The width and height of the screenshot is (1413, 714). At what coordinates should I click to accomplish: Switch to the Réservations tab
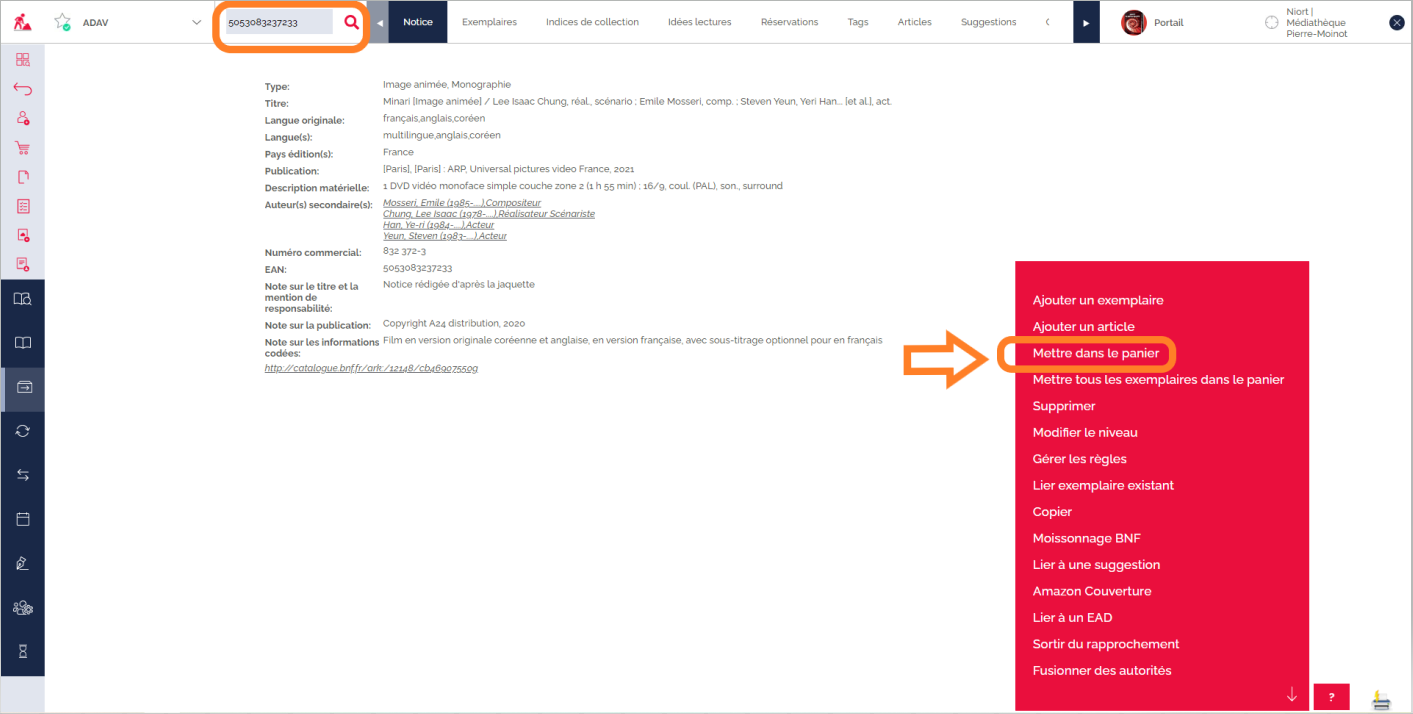[789, 22]
